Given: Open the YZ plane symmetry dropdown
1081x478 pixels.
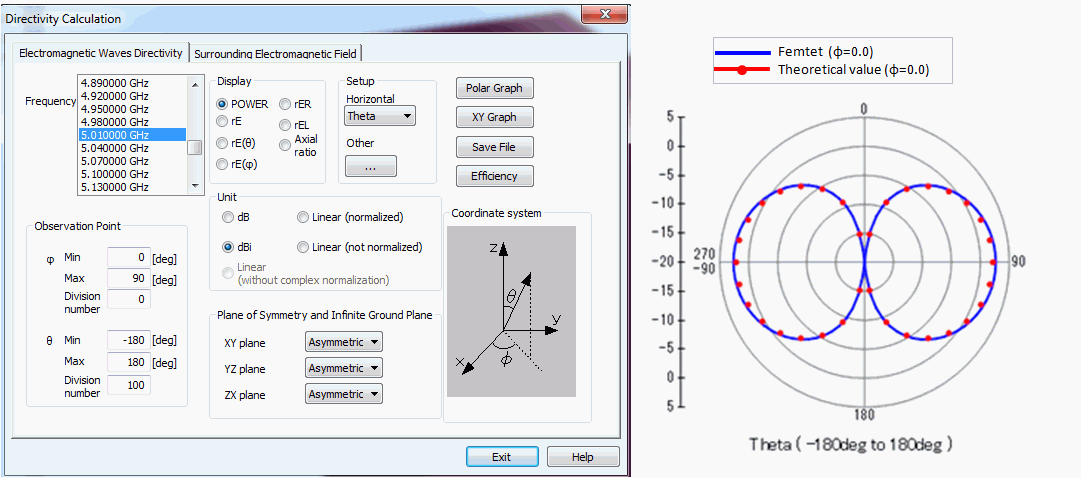Looking at the screenshot, I should point(343,368).
